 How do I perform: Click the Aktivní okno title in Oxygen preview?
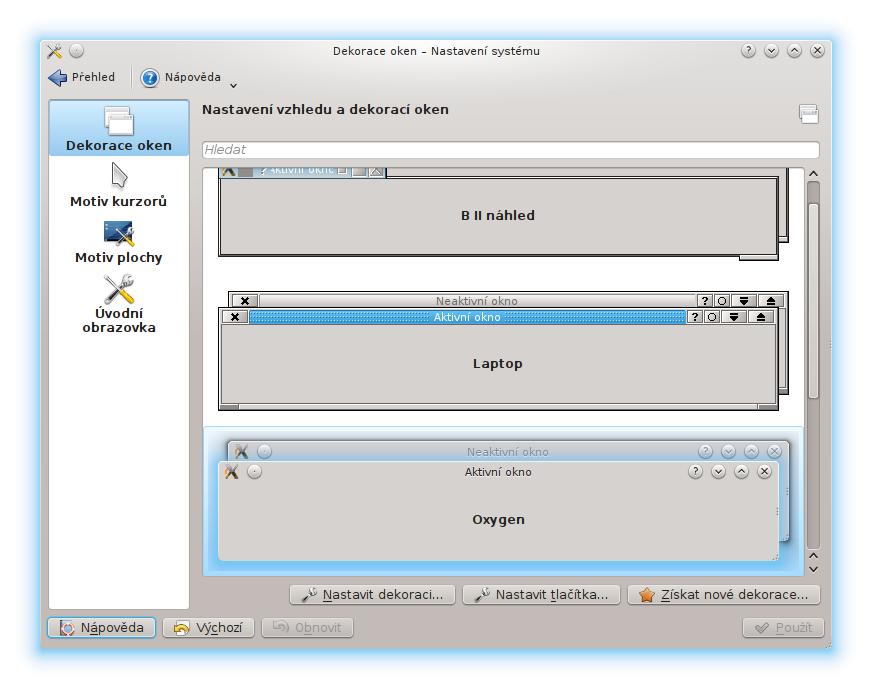498,472
